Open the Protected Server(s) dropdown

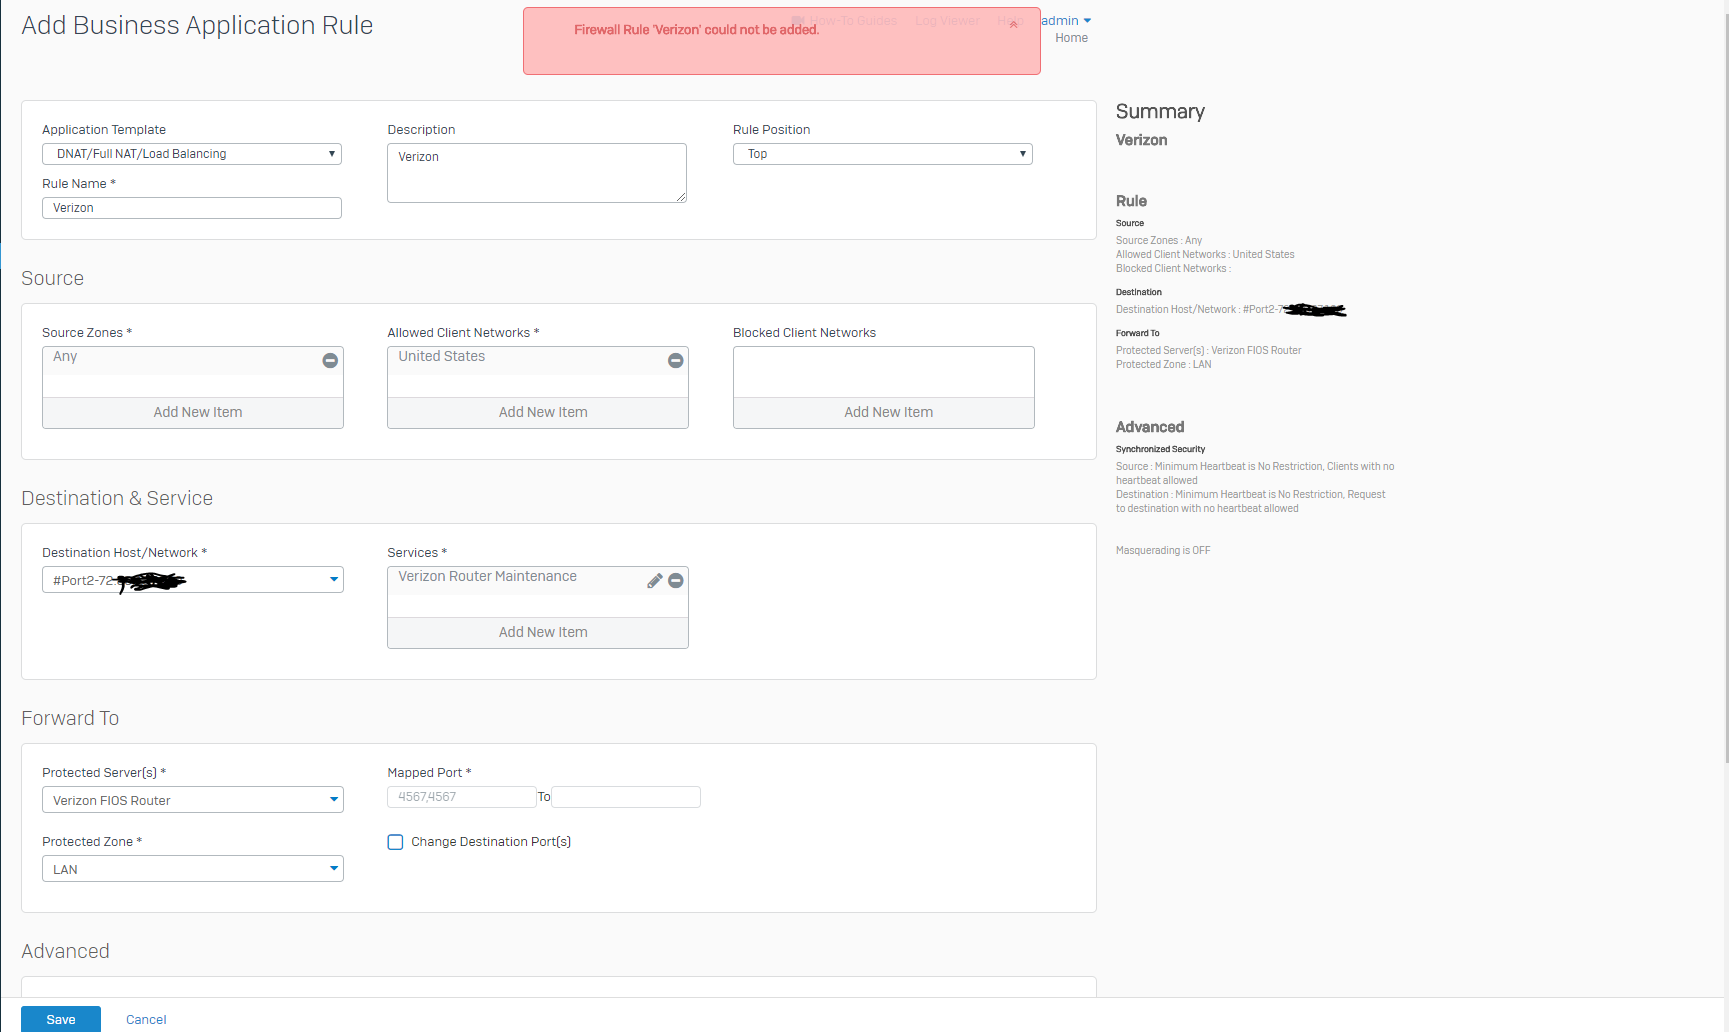pyautogui.click(x=193, y=800)
